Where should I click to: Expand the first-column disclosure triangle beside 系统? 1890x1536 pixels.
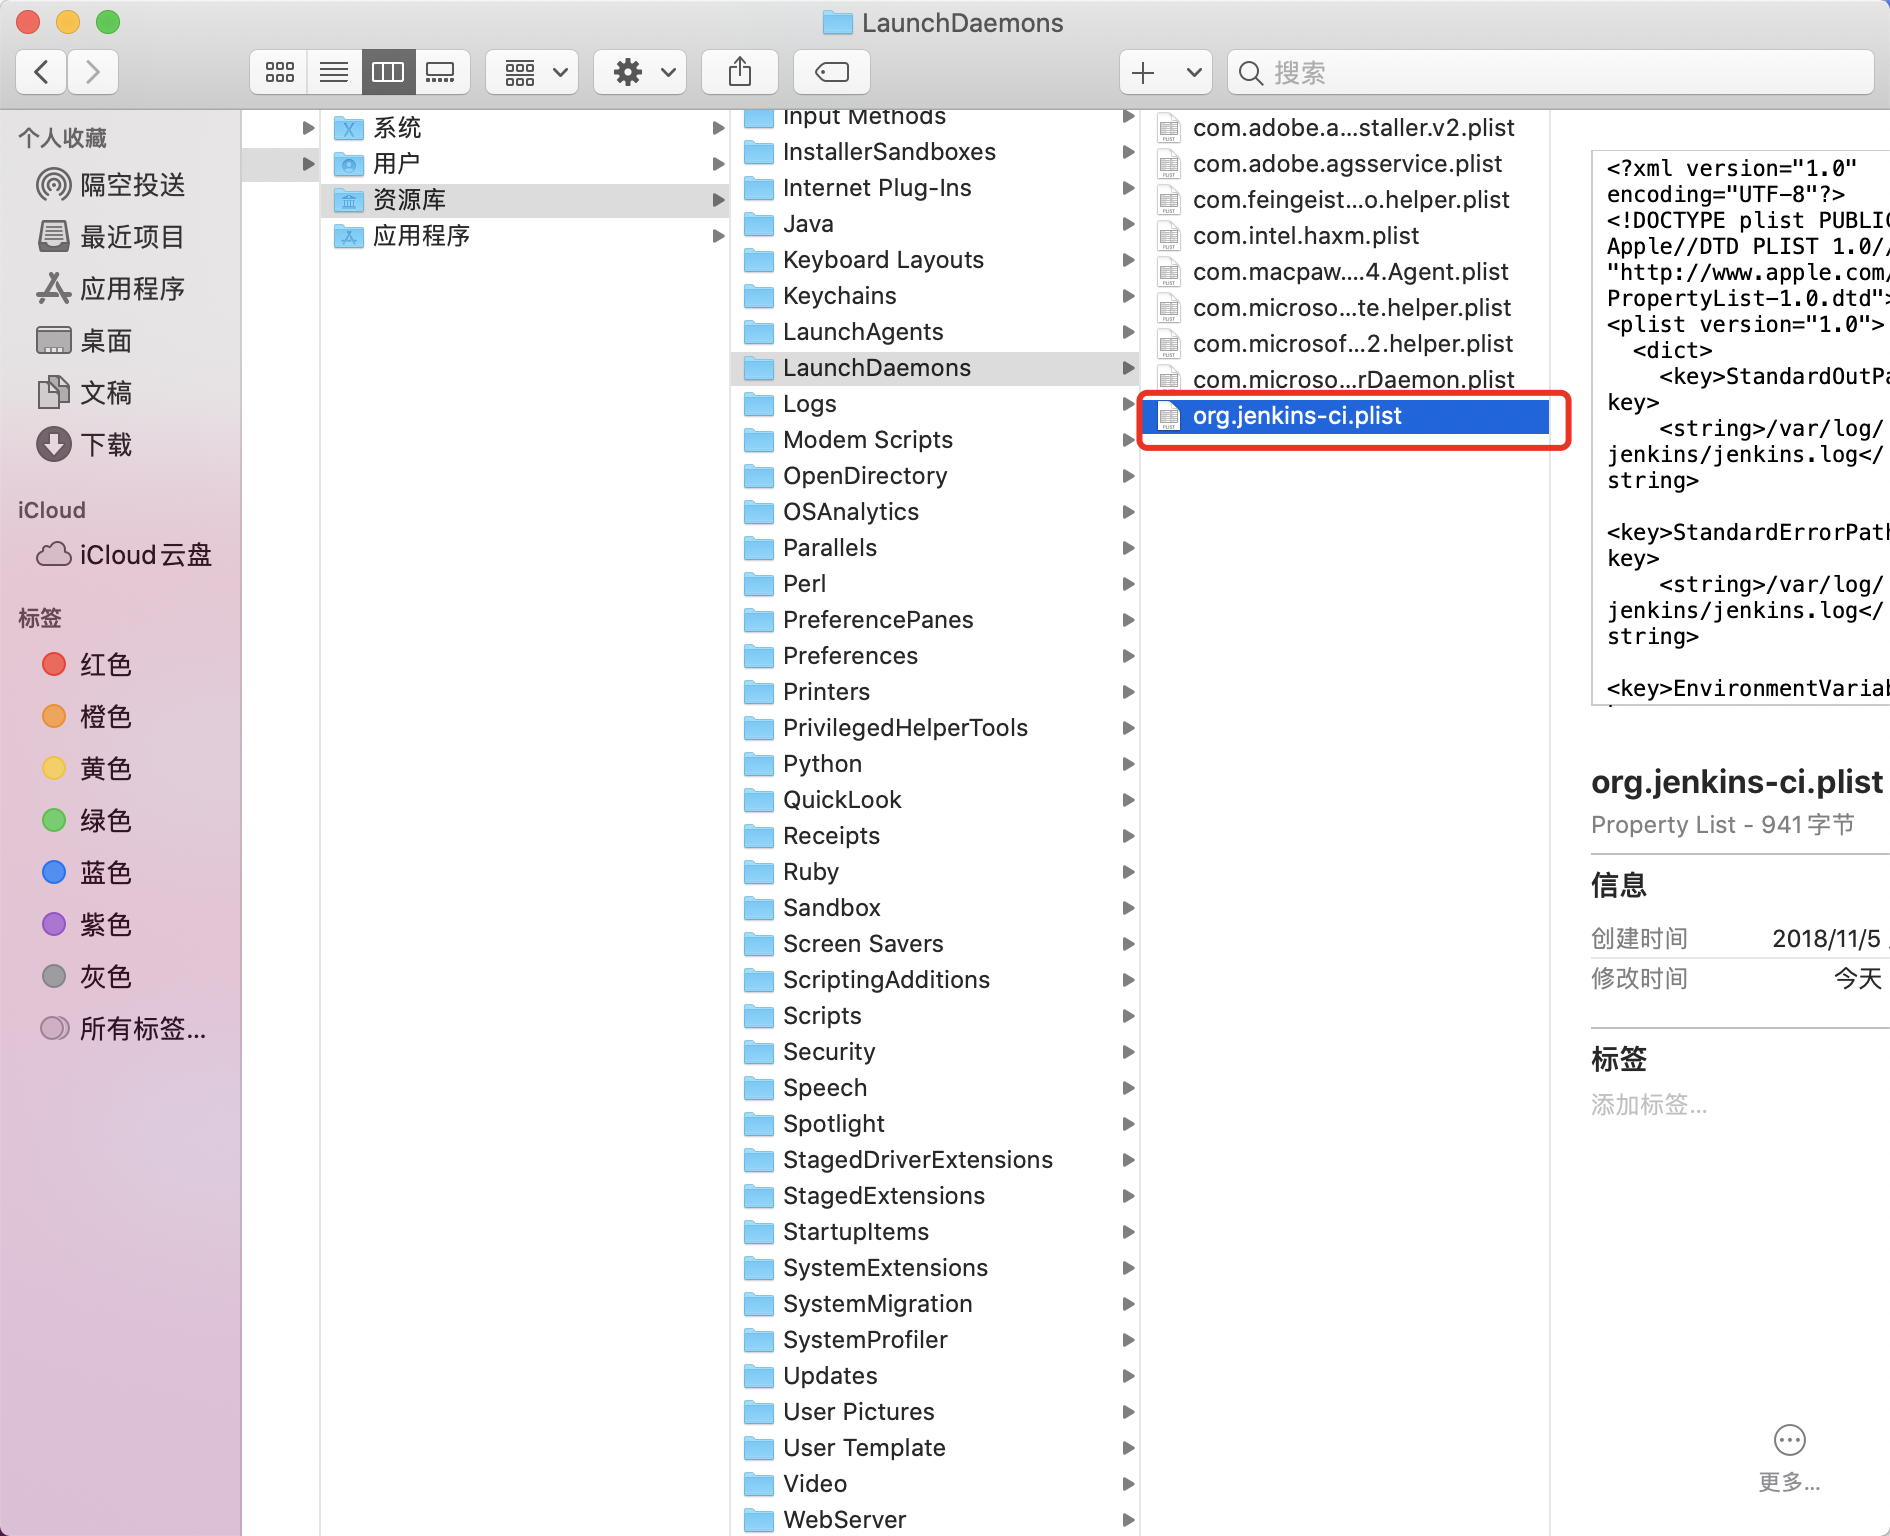[x=308, y=128]
